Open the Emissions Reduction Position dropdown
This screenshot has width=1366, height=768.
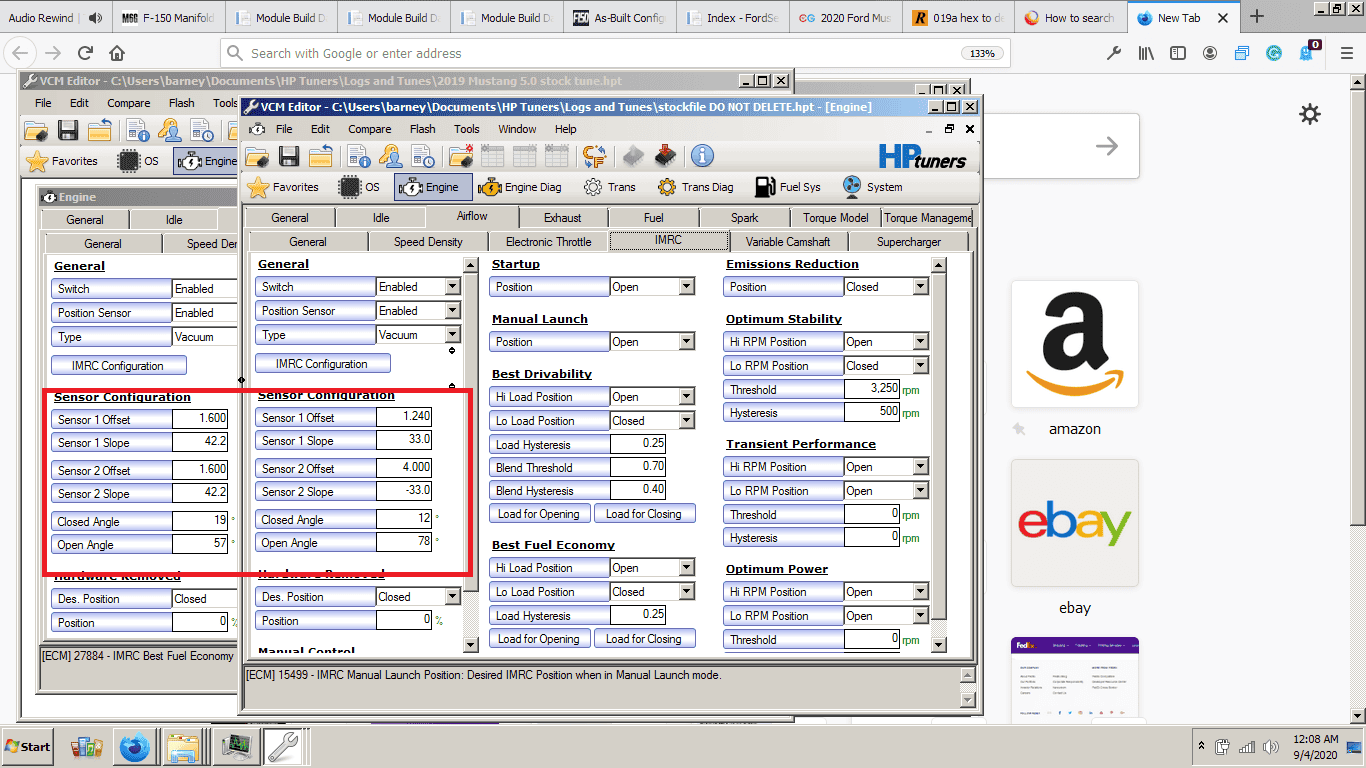[920, 287]
